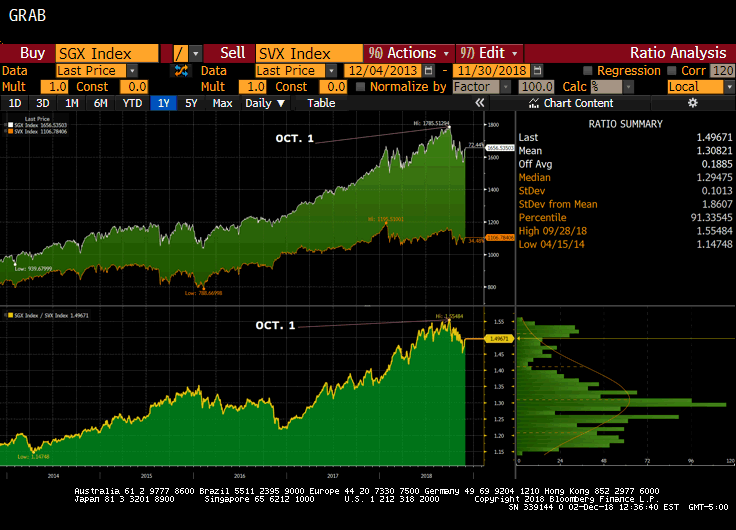This screenshot has width=736, height=530.
Task: Click the Sell side Mult field
Action: (253, 87)
